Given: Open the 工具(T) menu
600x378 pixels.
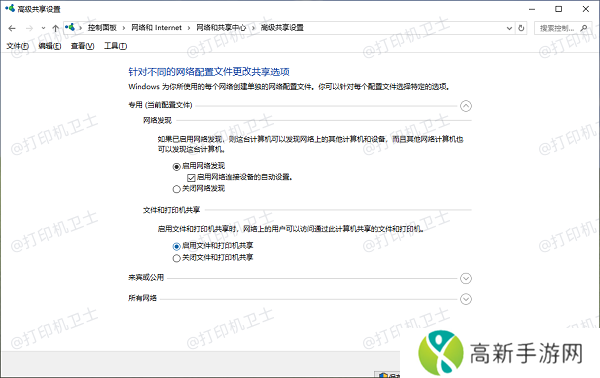Looking at the screenshot, I should click(116, 46).
